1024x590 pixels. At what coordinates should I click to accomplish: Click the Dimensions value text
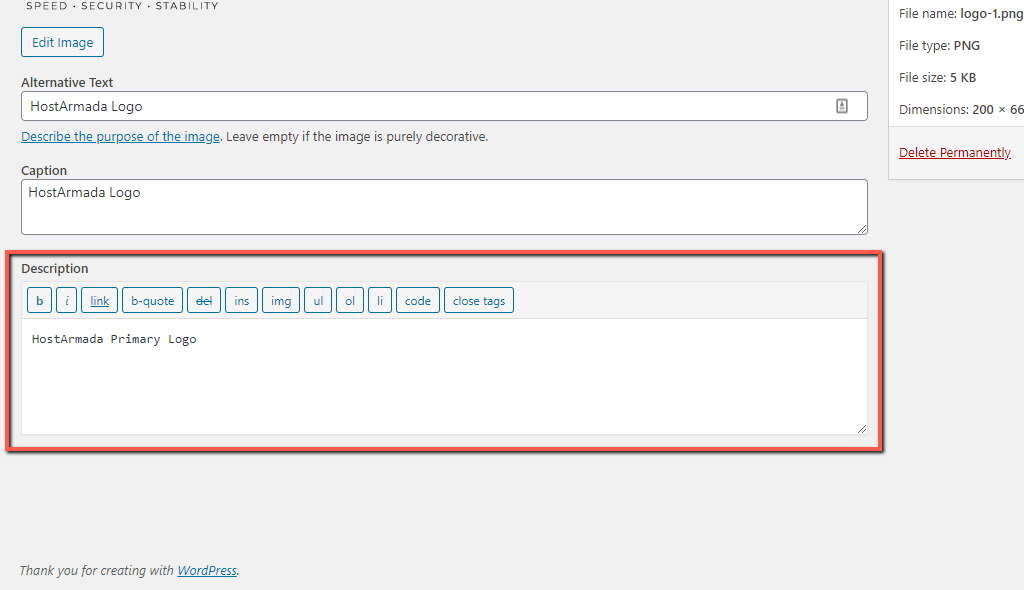997,110
